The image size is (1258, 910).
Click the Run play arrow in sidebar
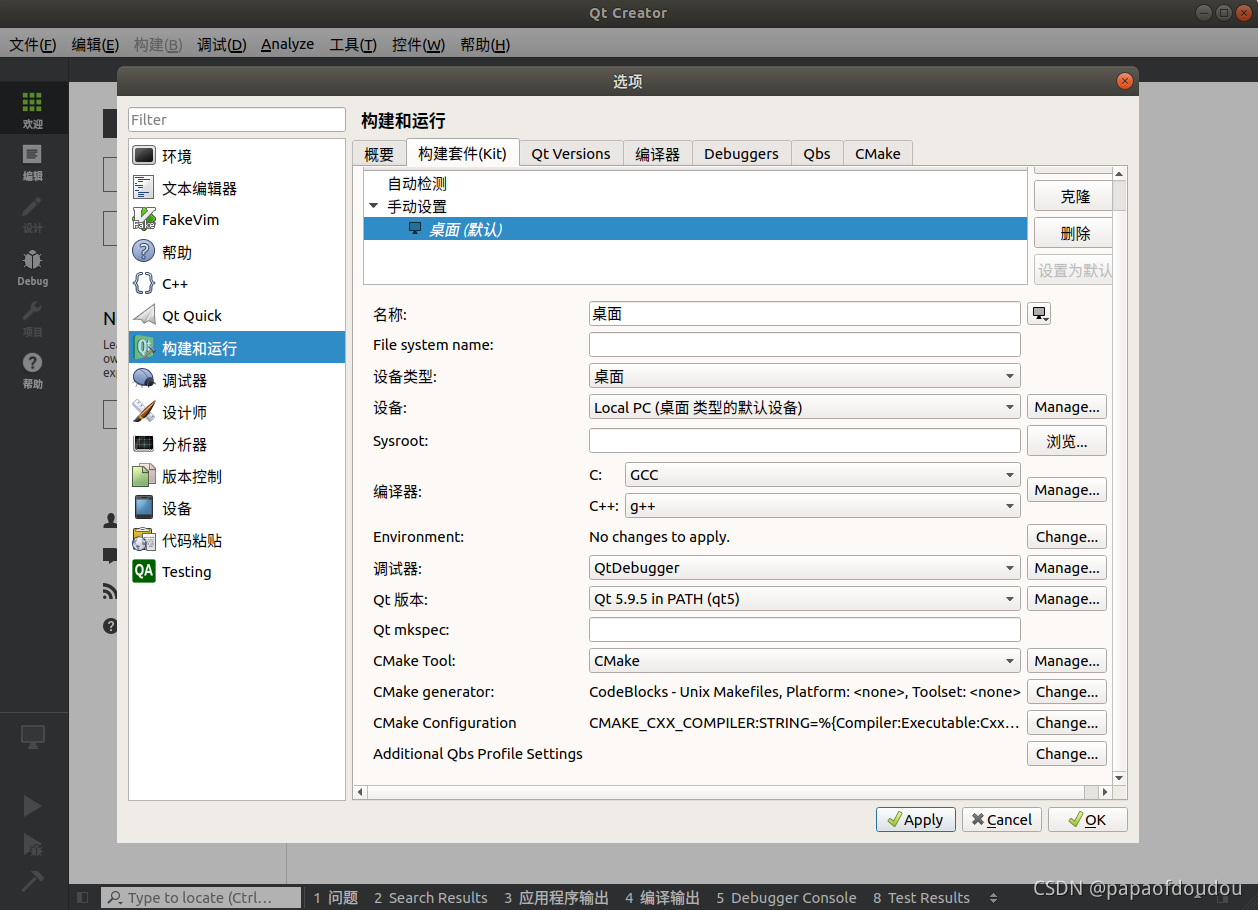click(33, 806)
